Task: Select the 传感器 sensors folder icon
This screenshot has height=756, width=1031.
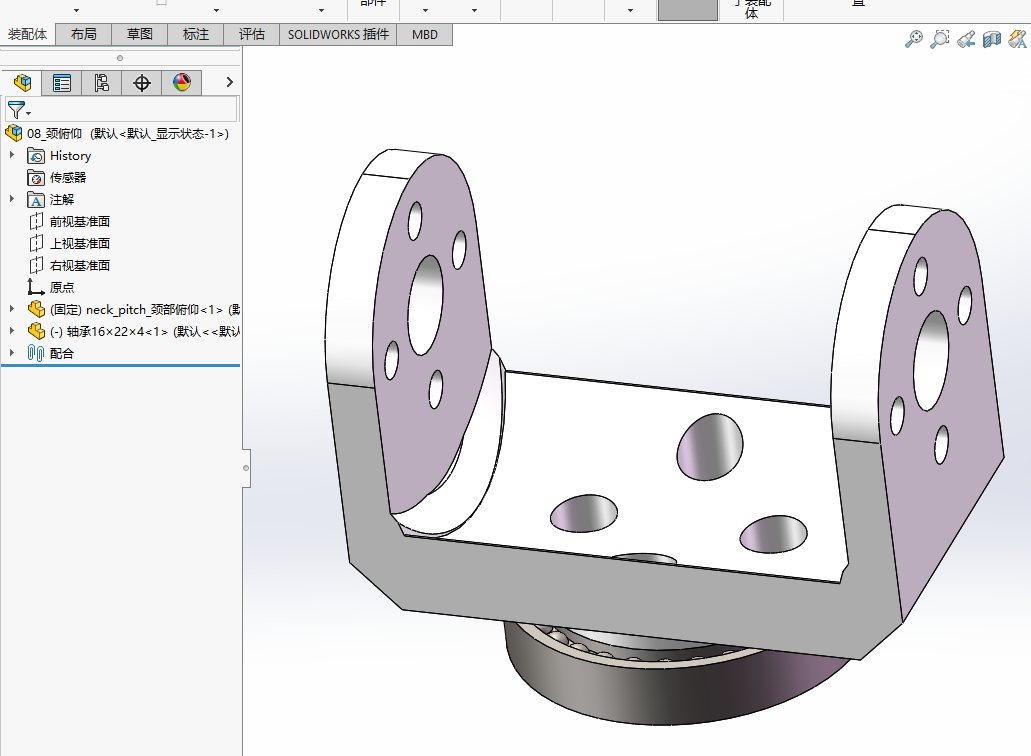Action: click(36, 177)
